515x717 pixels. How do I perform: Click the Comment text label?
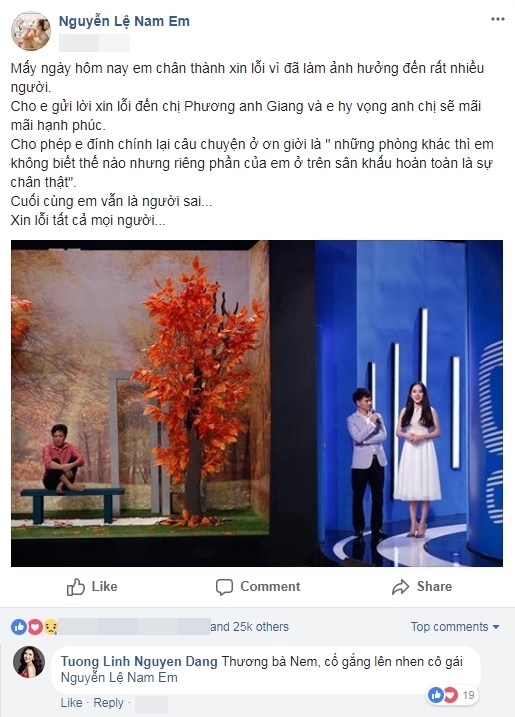(x=270, y=587)
